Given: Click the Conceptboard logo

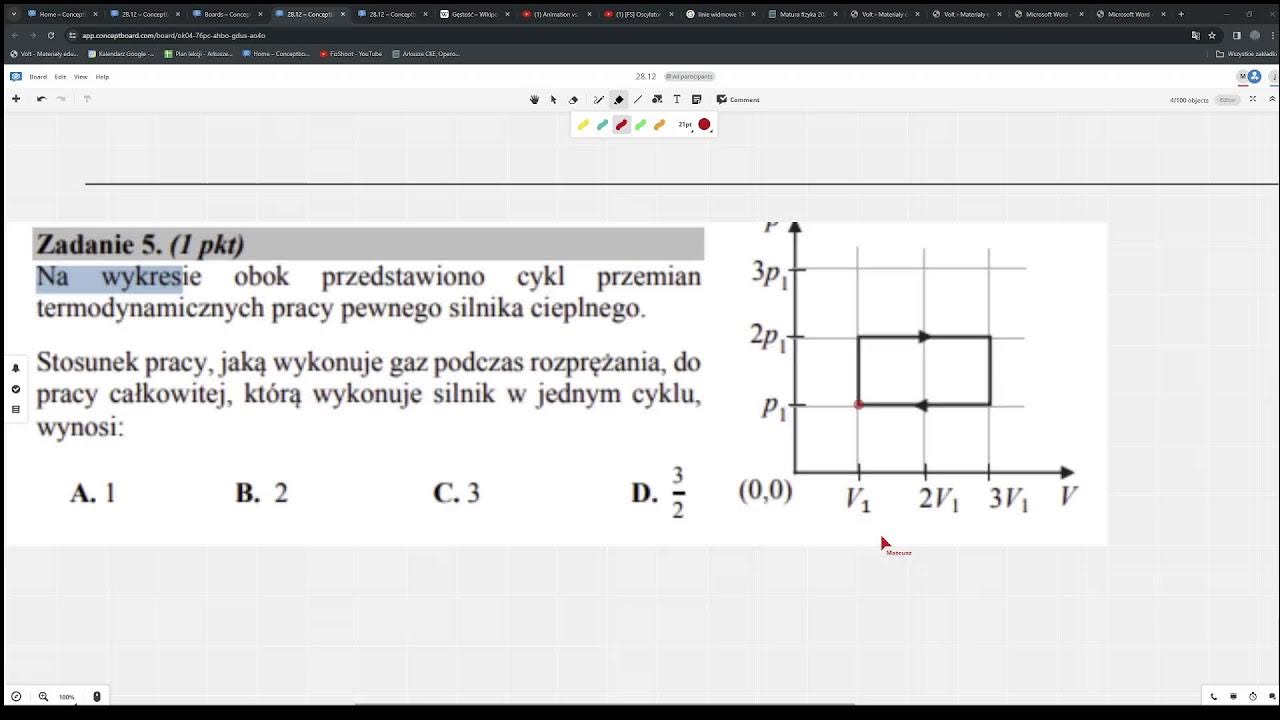Looking at the screenshot, I should point(16,77).
